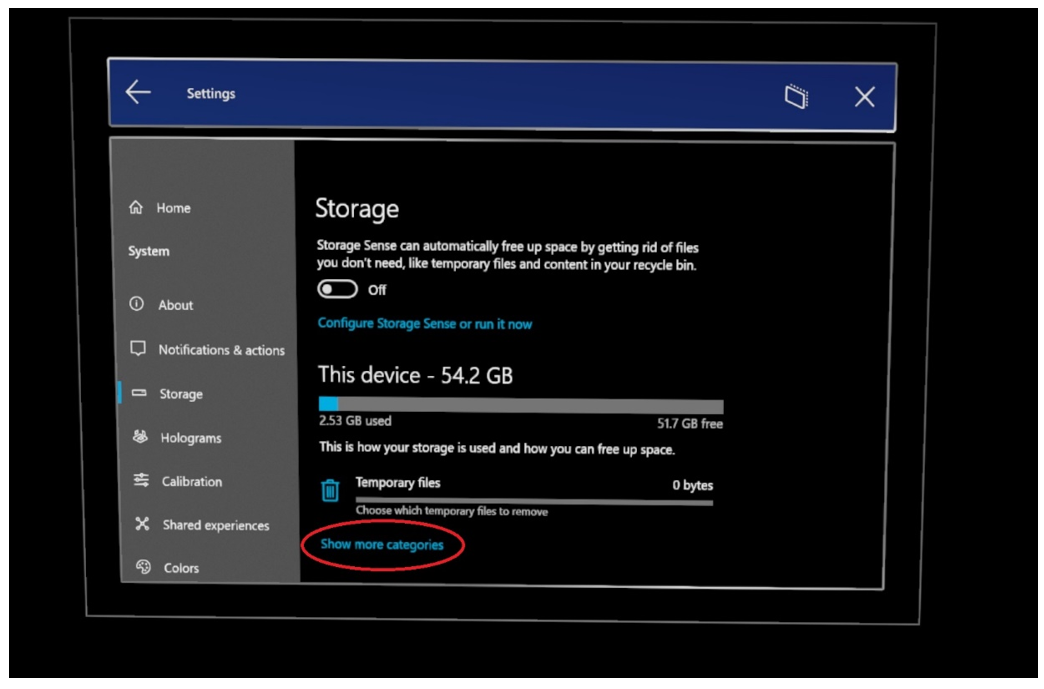The image size is (1044, 689).
Task: Click the 'This device - 54.2 GB' heading
Action: tap(415, 375)
